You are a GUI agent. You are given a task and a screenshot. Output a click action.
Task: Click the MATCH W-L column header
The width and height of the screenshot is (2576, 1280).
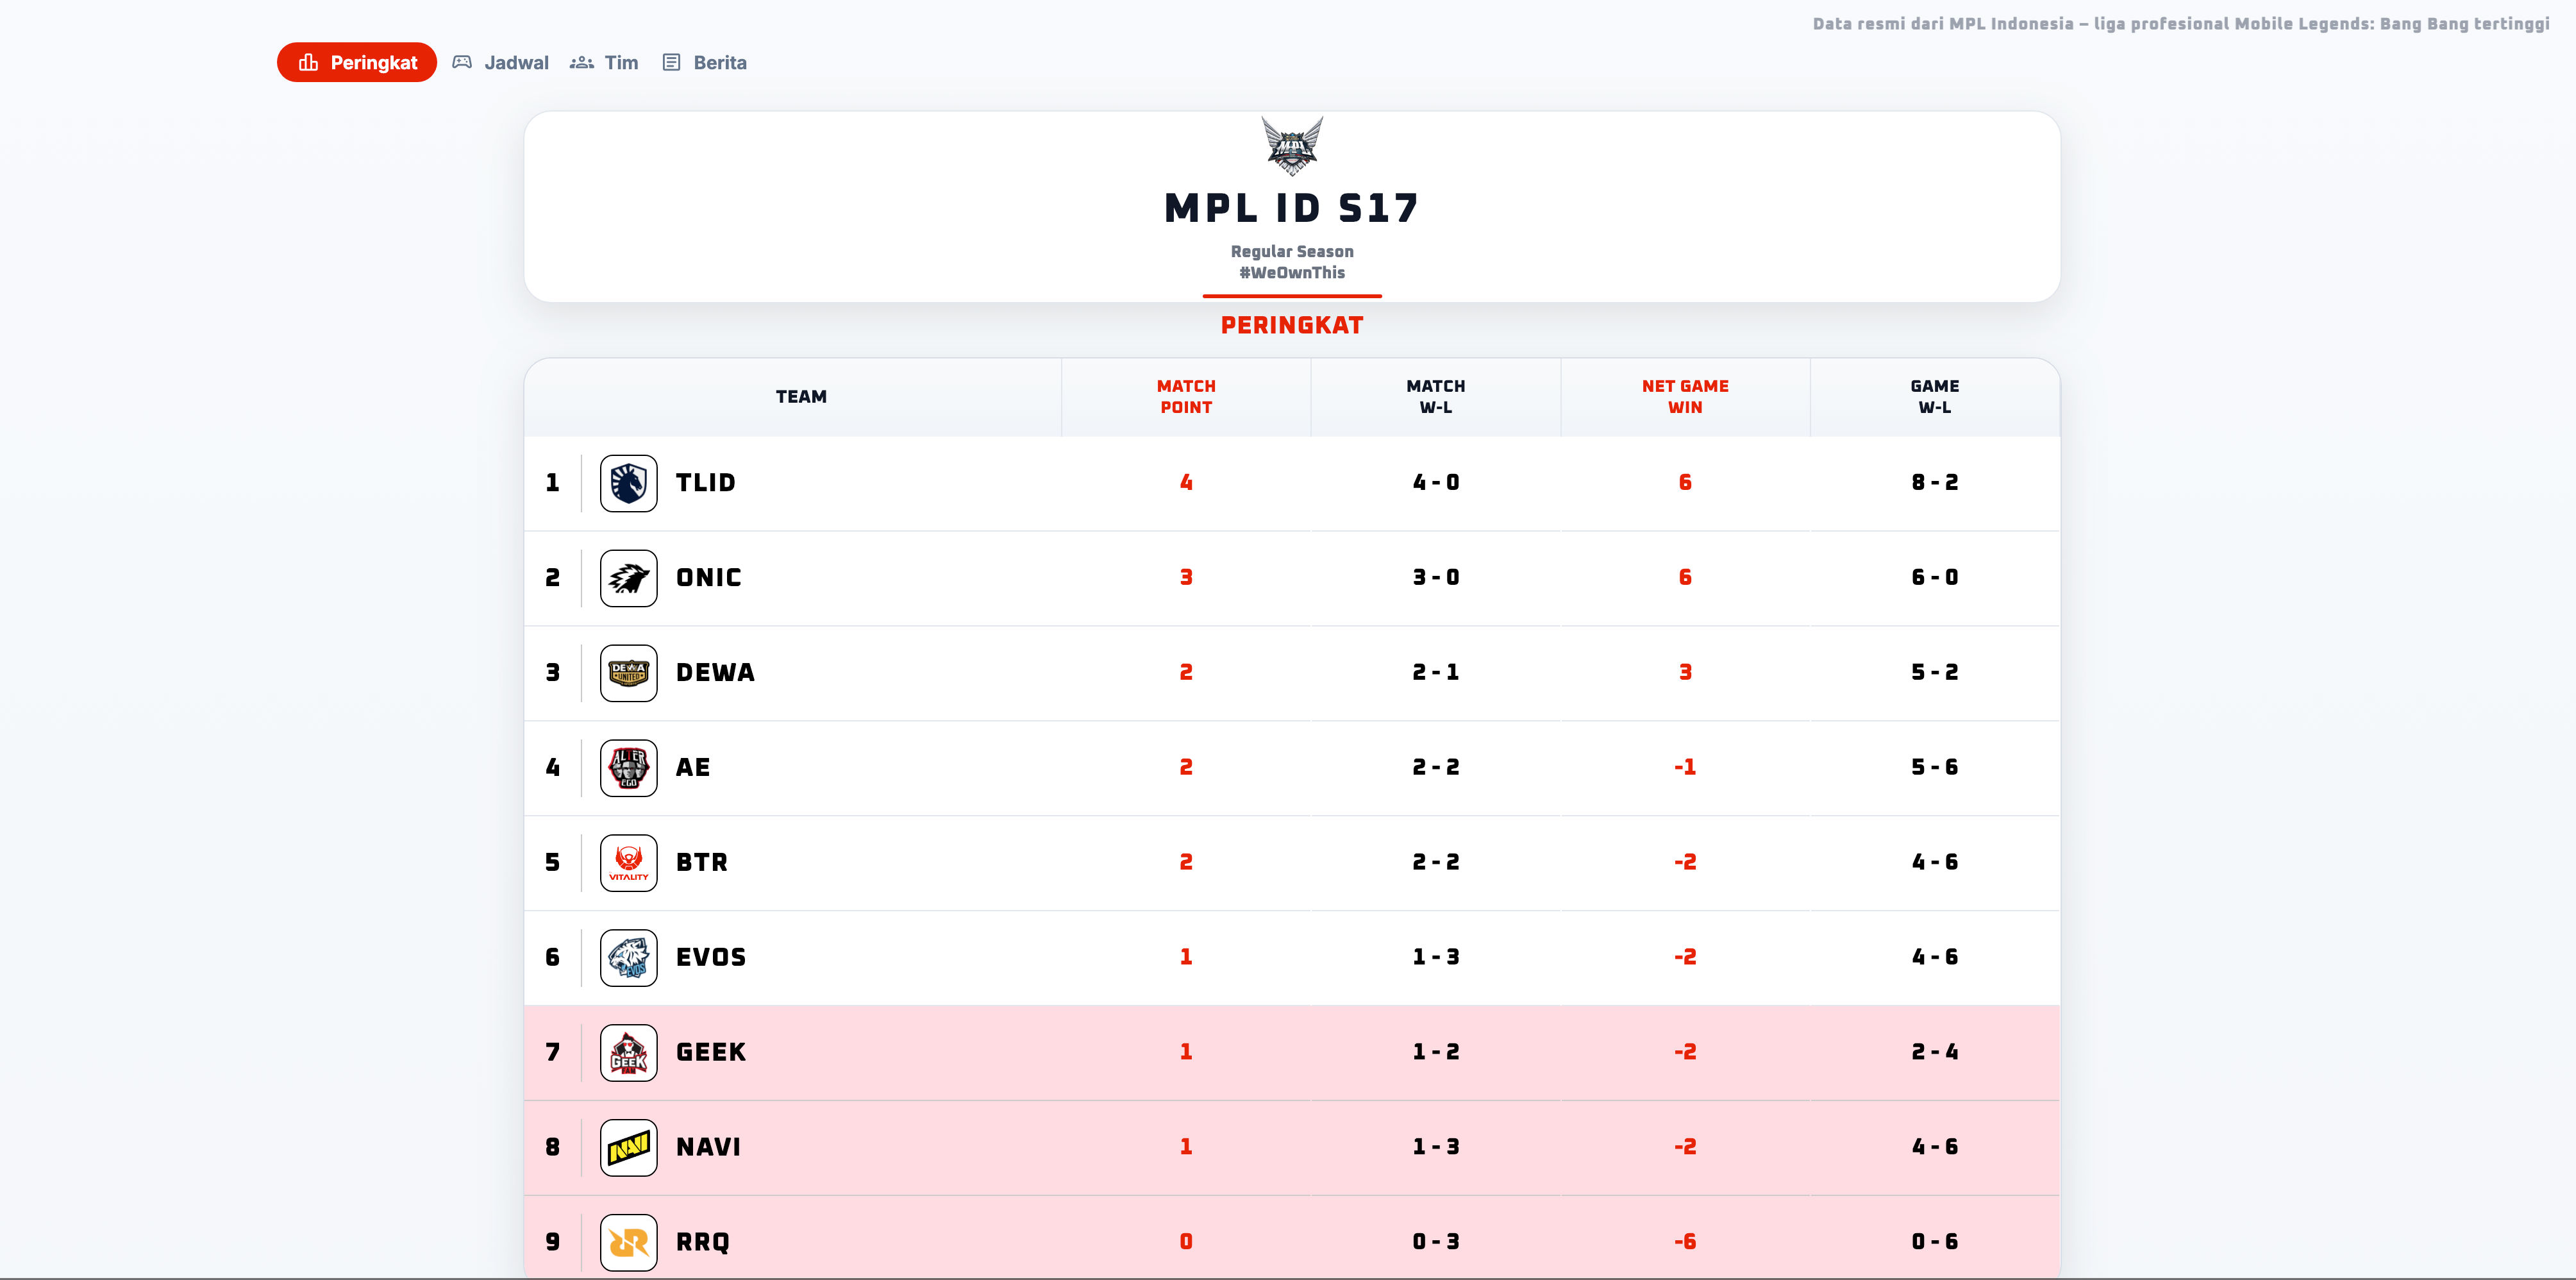[x=1436, y=397]
